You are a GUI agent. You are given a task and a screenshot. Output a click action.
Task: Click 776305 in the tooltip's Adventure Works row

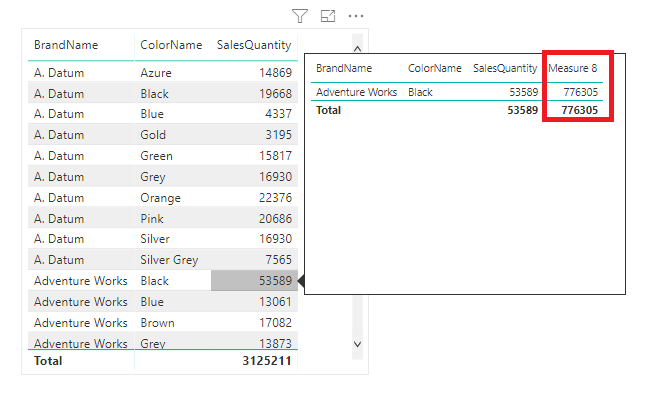pyautogui.click(x=581, y=92)
